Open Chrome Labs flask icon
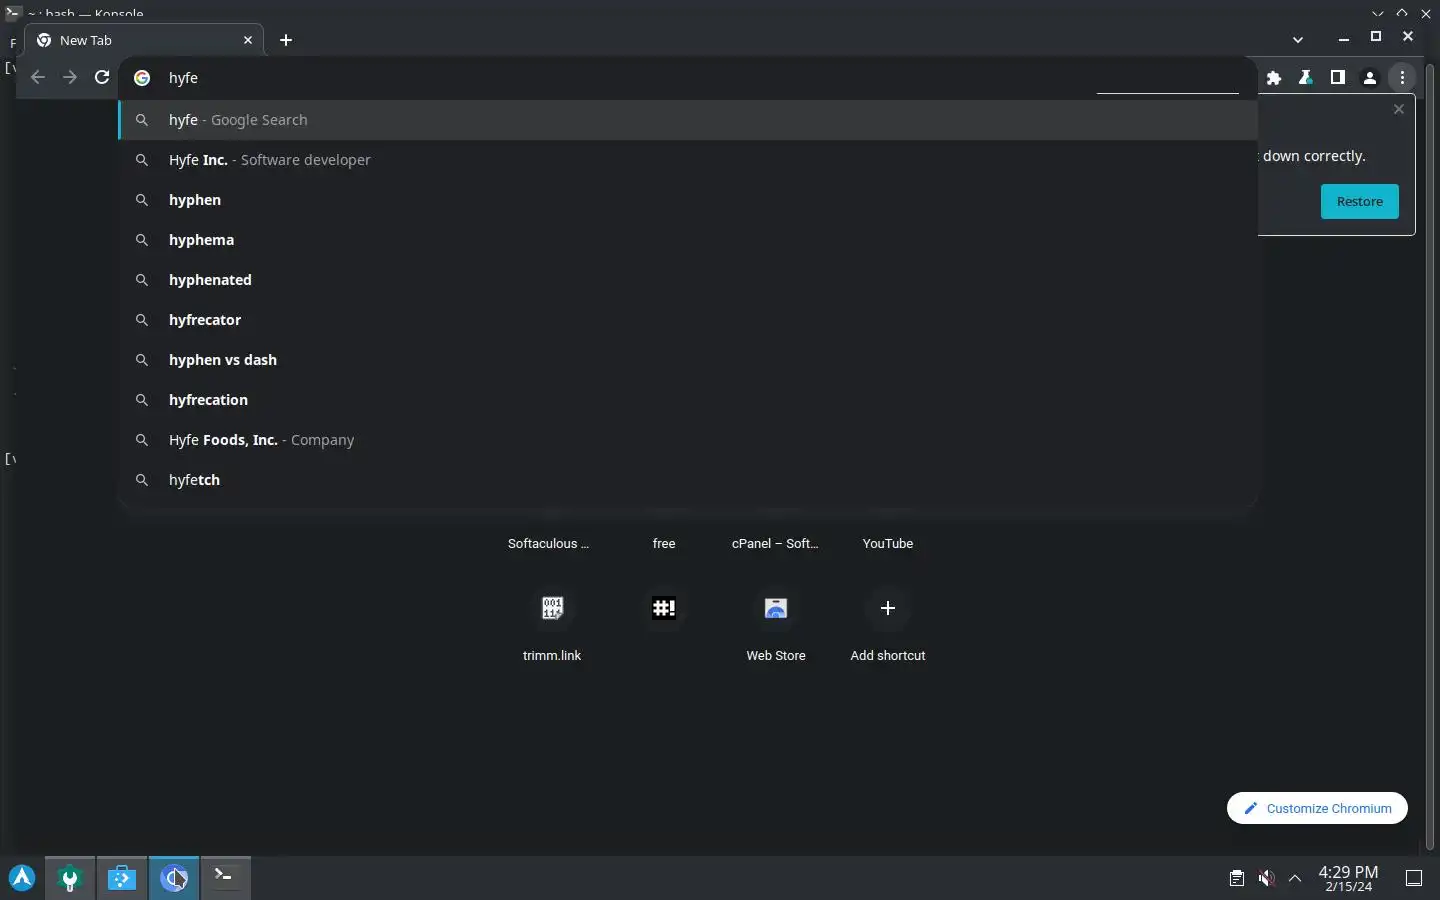Image resolution: width=1440 pixels, height=900 pixels. coord(1306,77)
